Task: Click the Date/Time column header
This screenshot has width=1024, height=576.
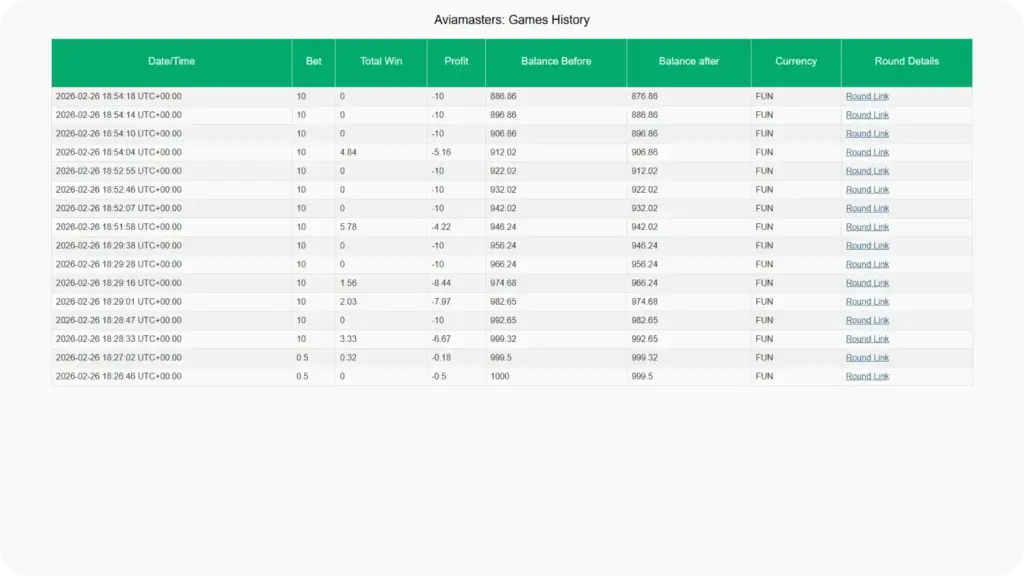Action: 171,61
